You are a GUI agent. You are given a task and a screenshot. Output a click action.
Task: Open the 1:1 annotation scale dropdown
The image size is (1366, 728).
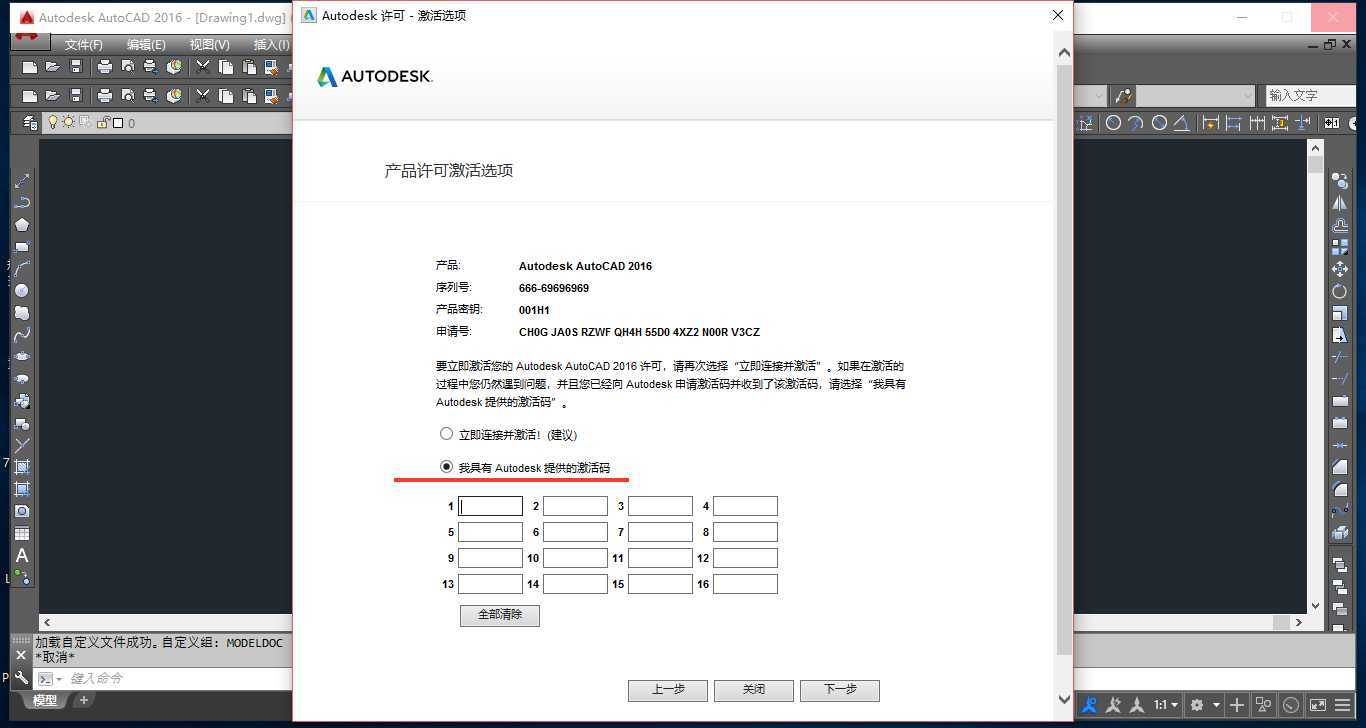coord(1166,705)
